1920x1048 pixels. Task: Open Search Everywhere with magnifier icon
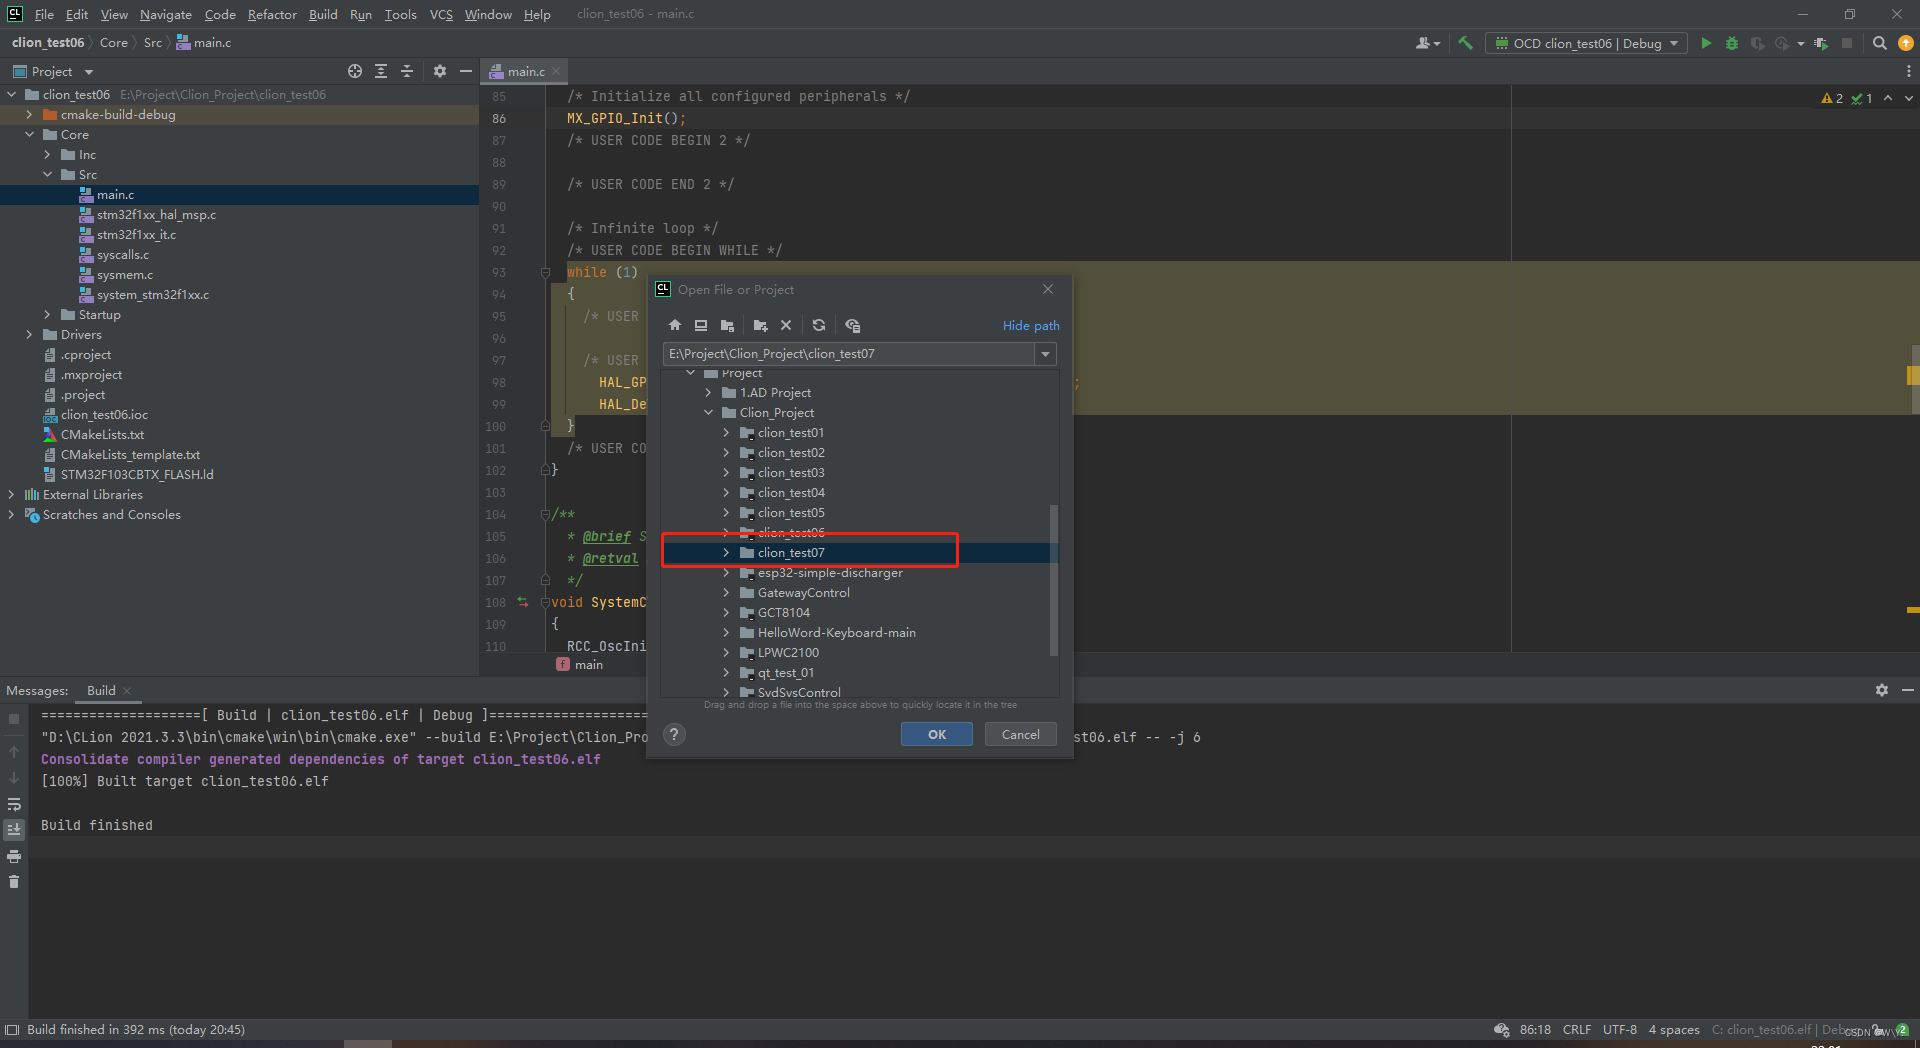coord(1879,43)
